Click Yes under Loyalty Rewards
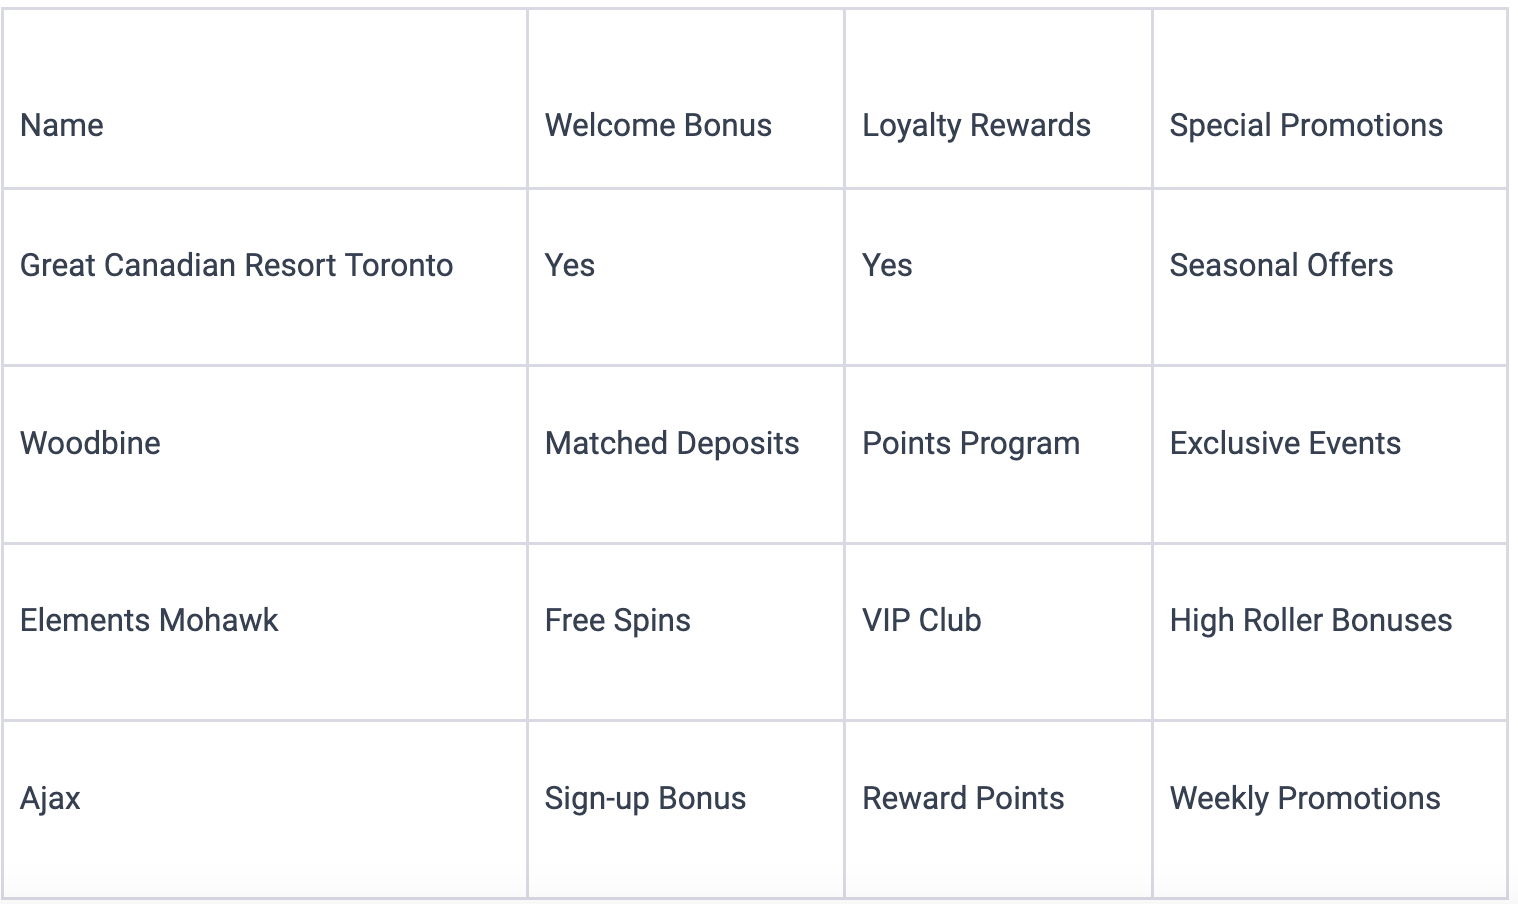 [887, 265]
